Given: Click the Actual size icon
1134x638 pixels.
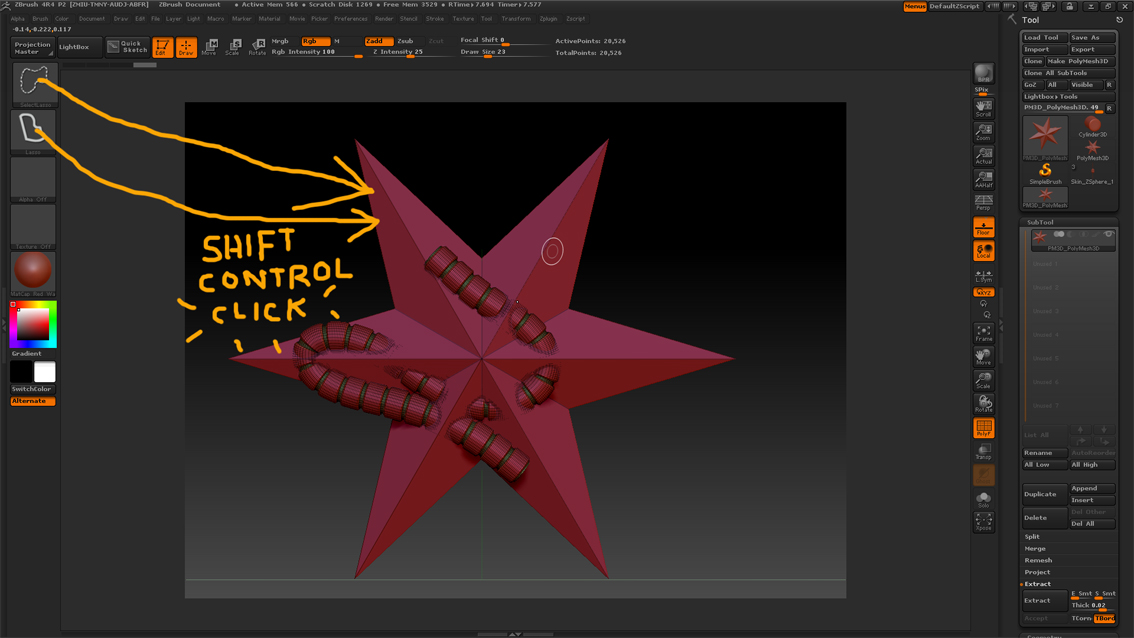Looking at the screenshot, I should click(984, 156).
